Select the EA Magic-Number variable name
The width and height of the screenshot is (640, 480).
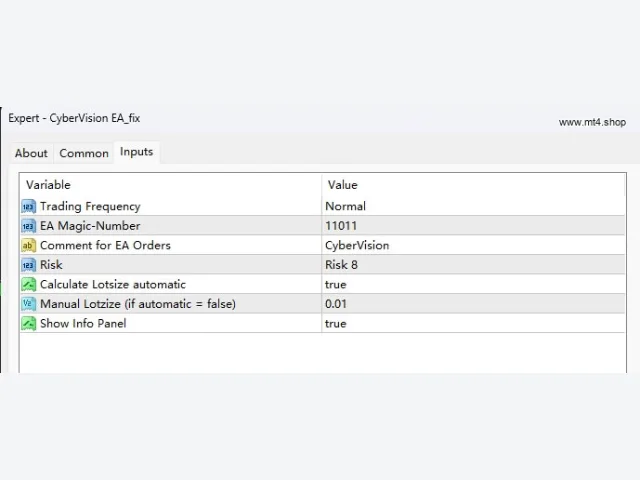click(90, 226)
